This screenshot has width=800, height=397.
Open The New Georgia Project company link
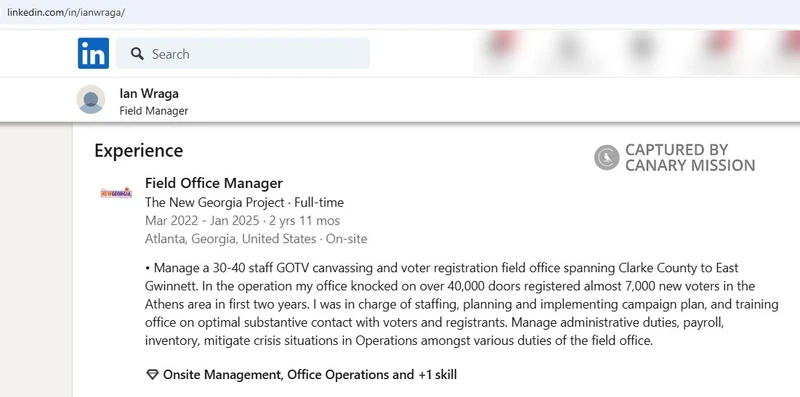pos(214,202)
